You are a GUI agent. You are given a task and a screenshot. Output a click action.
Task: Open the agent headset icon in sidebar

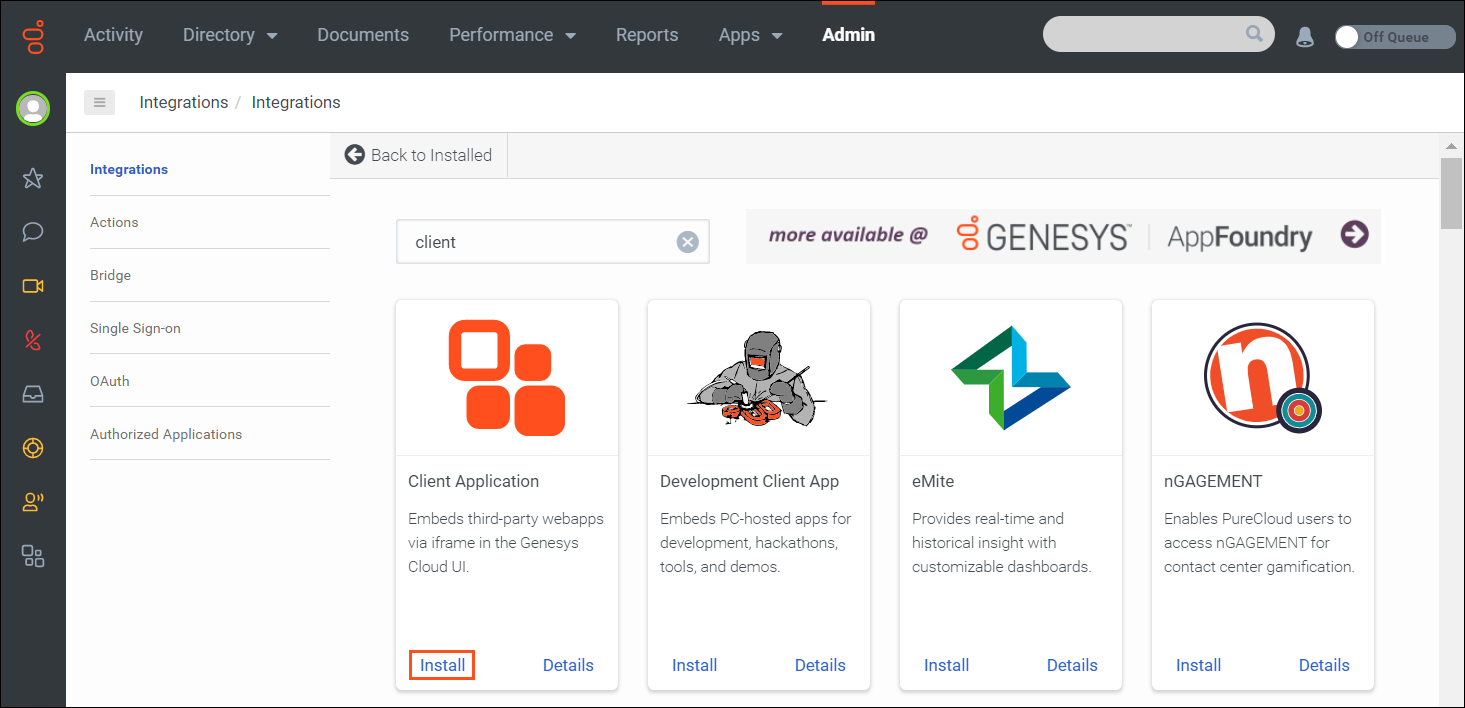[33, 502]
